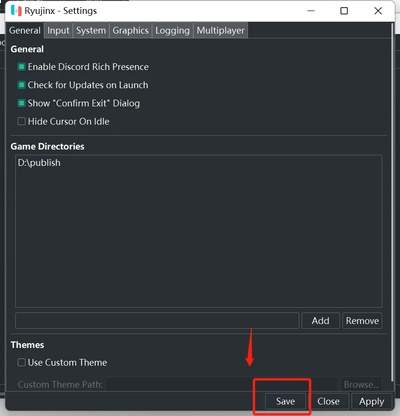
Task: Uncheck Check for Updates on Launch
Action: click(x=21, y=85)
